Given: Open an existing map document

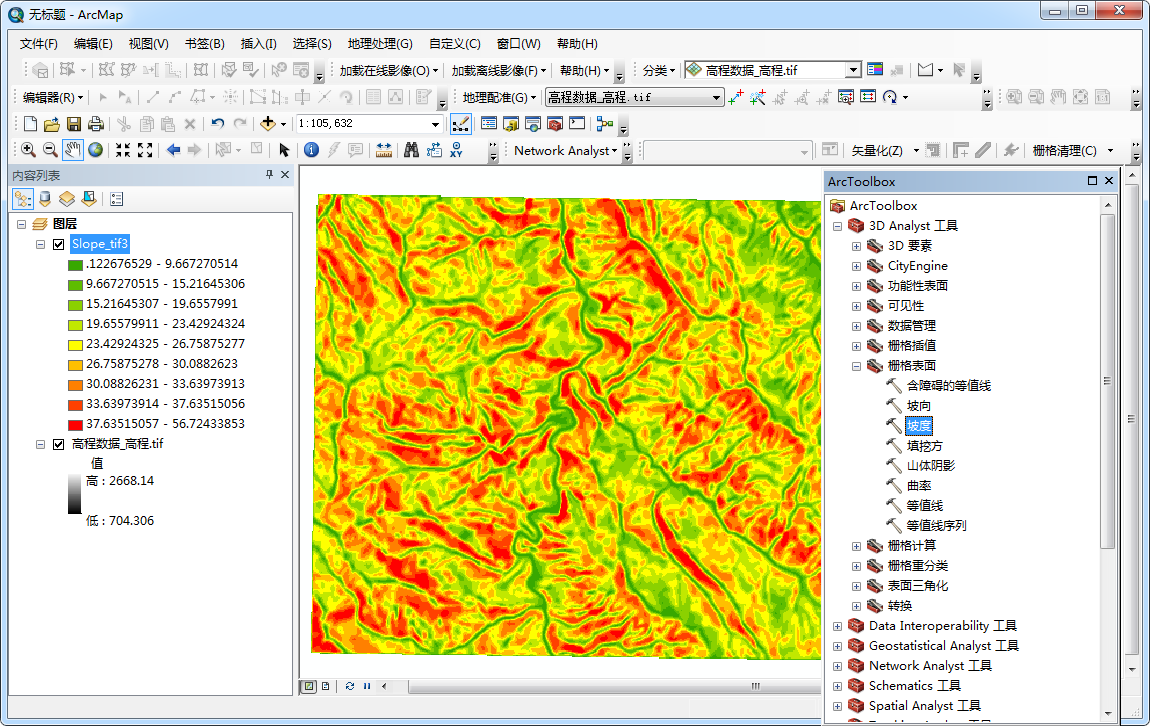Looking at the screenshot, I should (51, 124).
